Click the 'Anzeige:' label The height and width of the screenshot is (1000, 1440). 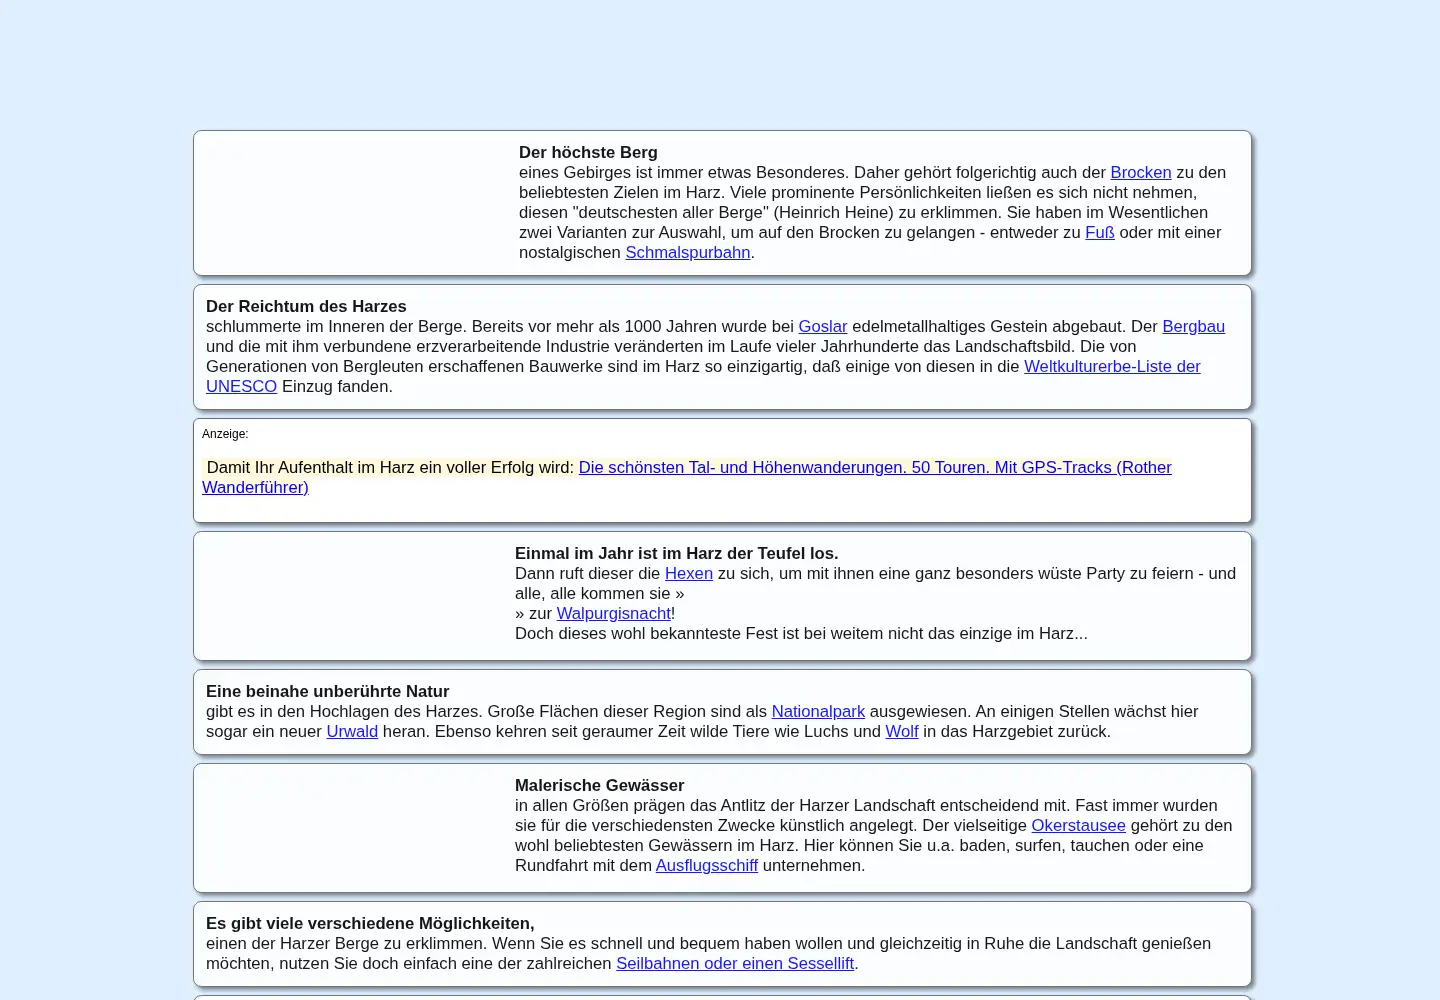tap(225, 434)
